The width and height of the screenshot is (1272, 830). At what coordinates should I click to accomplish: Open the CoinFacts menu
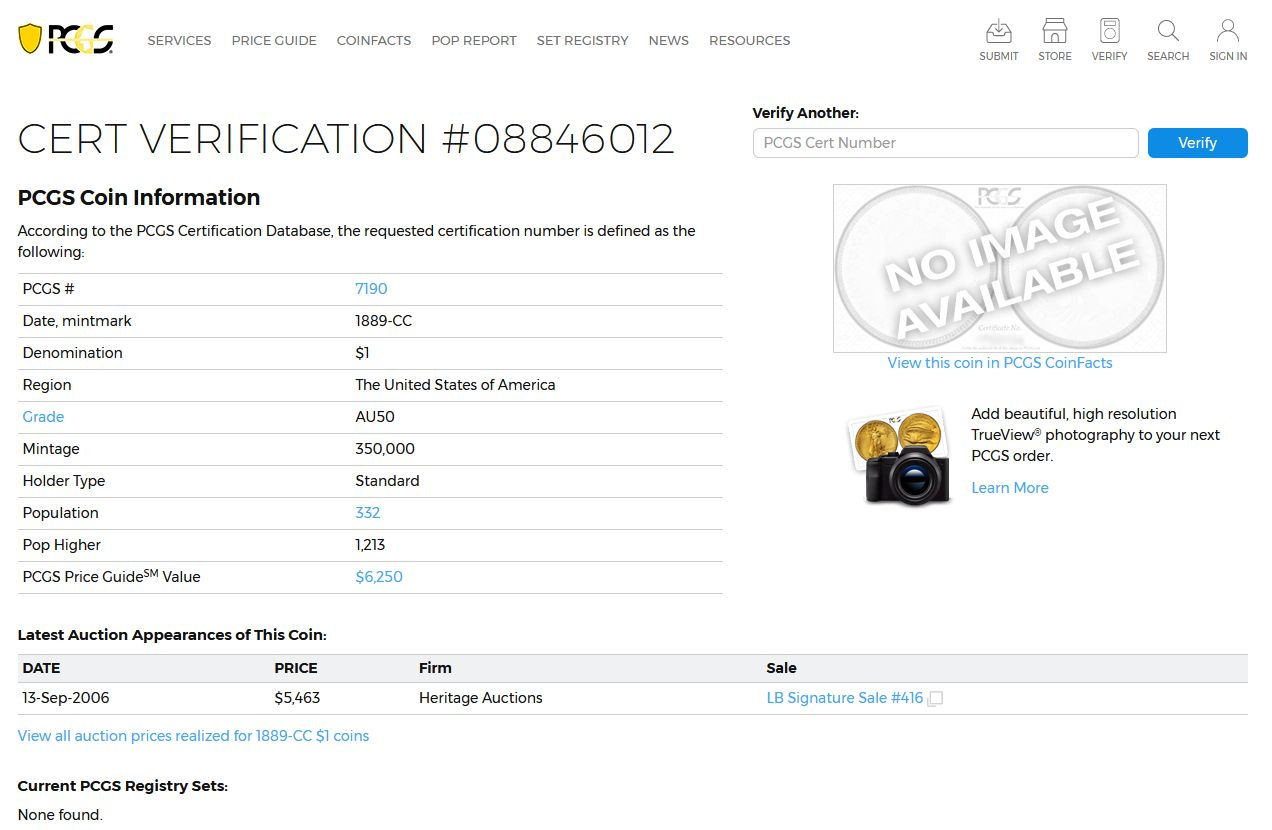(x=374, y=40)
